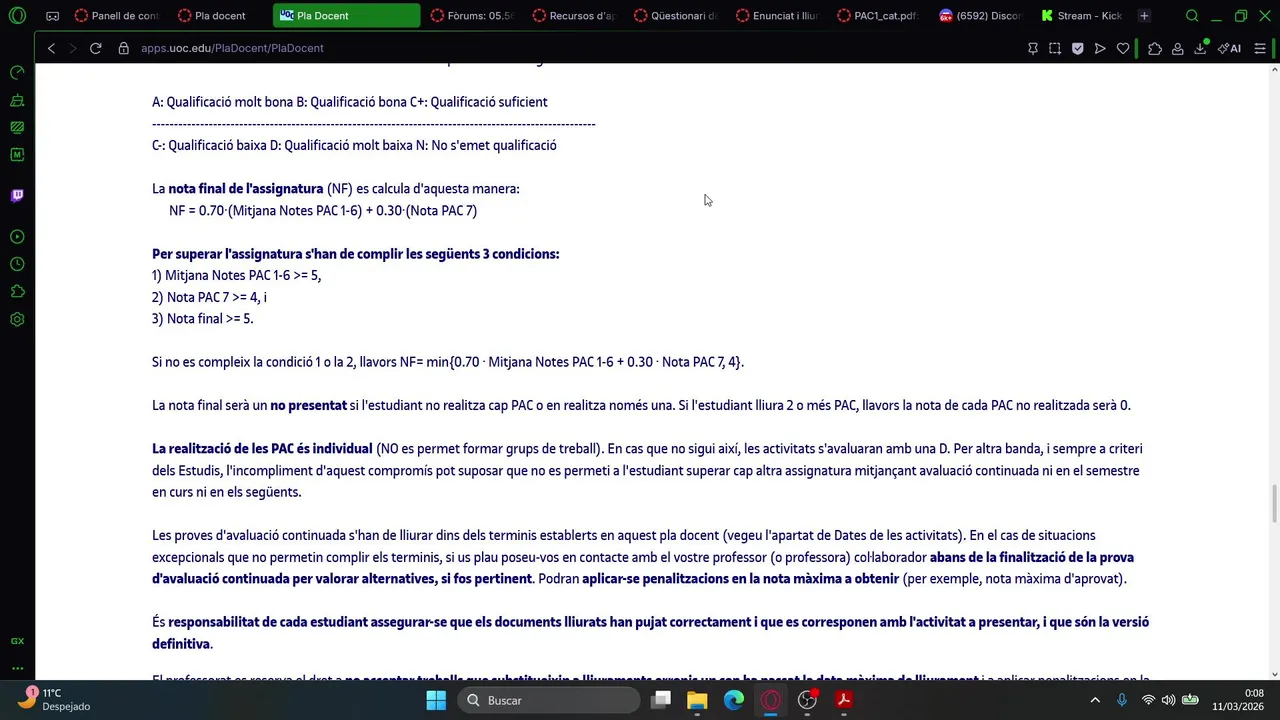
Task: Click 'La realització de les PAC és individual'
Action: point(262,449)
